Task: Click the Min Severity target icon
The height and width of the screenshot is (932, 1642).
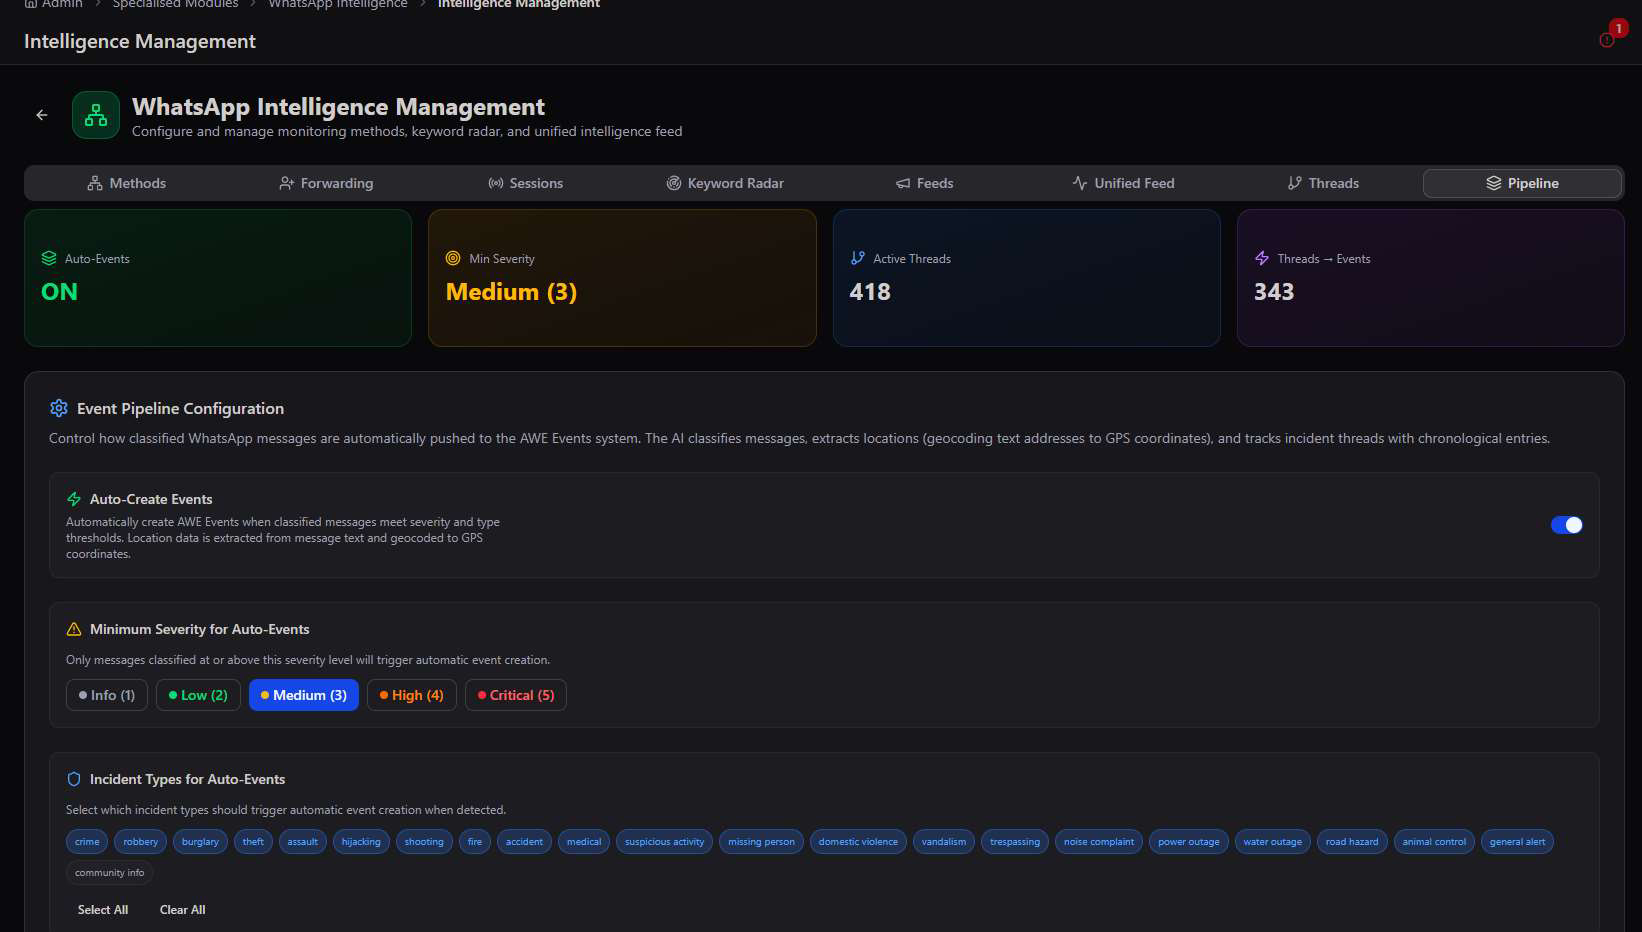Action: click(x=453, y=258)
